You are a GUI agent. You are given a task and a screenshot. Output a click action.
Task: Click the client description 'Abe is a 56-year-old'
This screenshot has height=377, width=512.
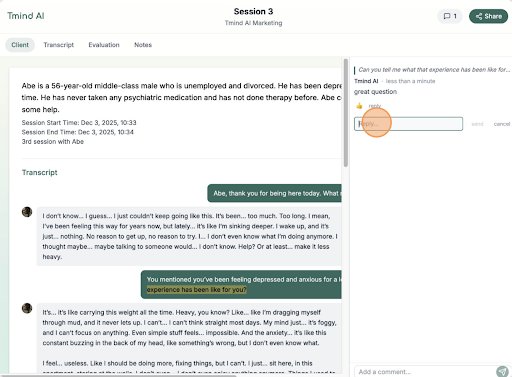tap(182, 98)
